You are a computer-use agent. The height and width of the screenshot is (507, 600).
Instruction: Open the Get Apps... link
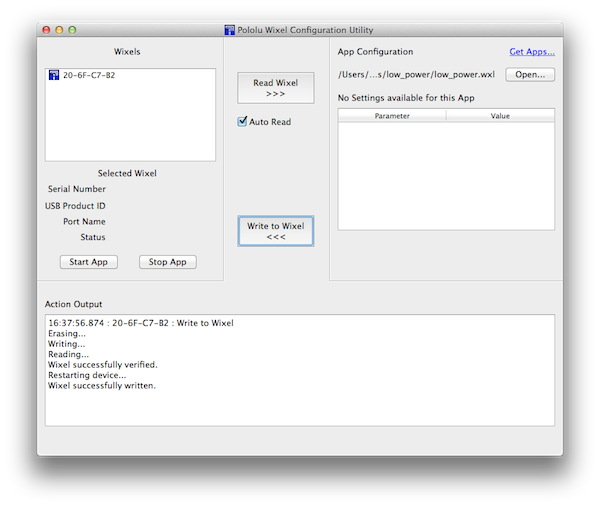(x=531, y=52)
